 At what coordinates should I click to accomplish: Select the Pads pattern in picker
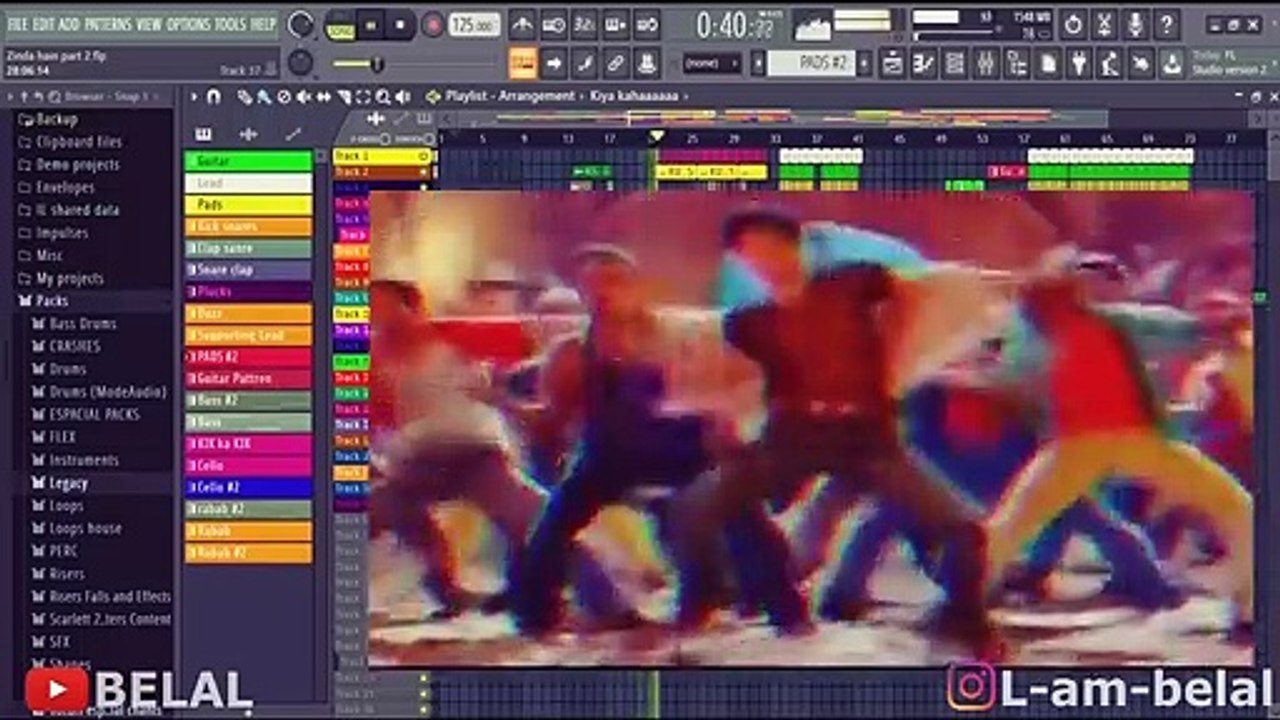[x=248, y=204]
